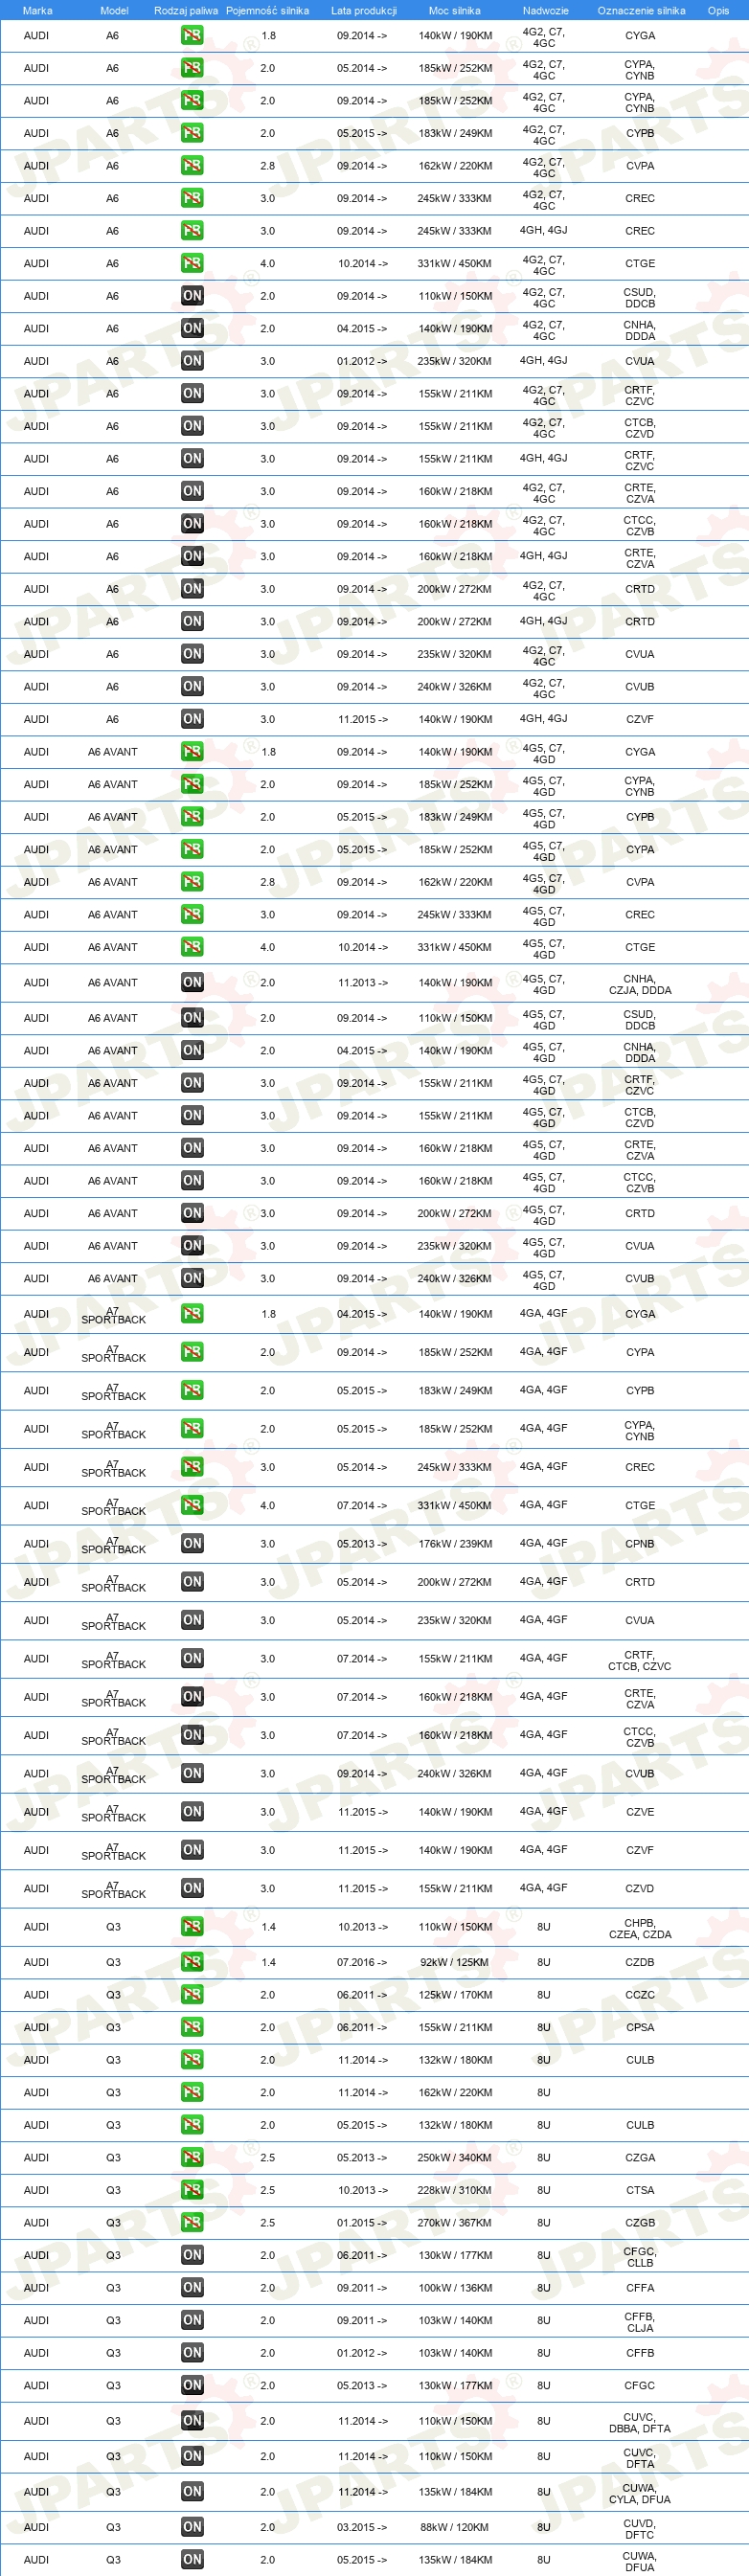
Task: Click the petrol icon in the A6 2.8 CVPA row
Action: [192, 165]
